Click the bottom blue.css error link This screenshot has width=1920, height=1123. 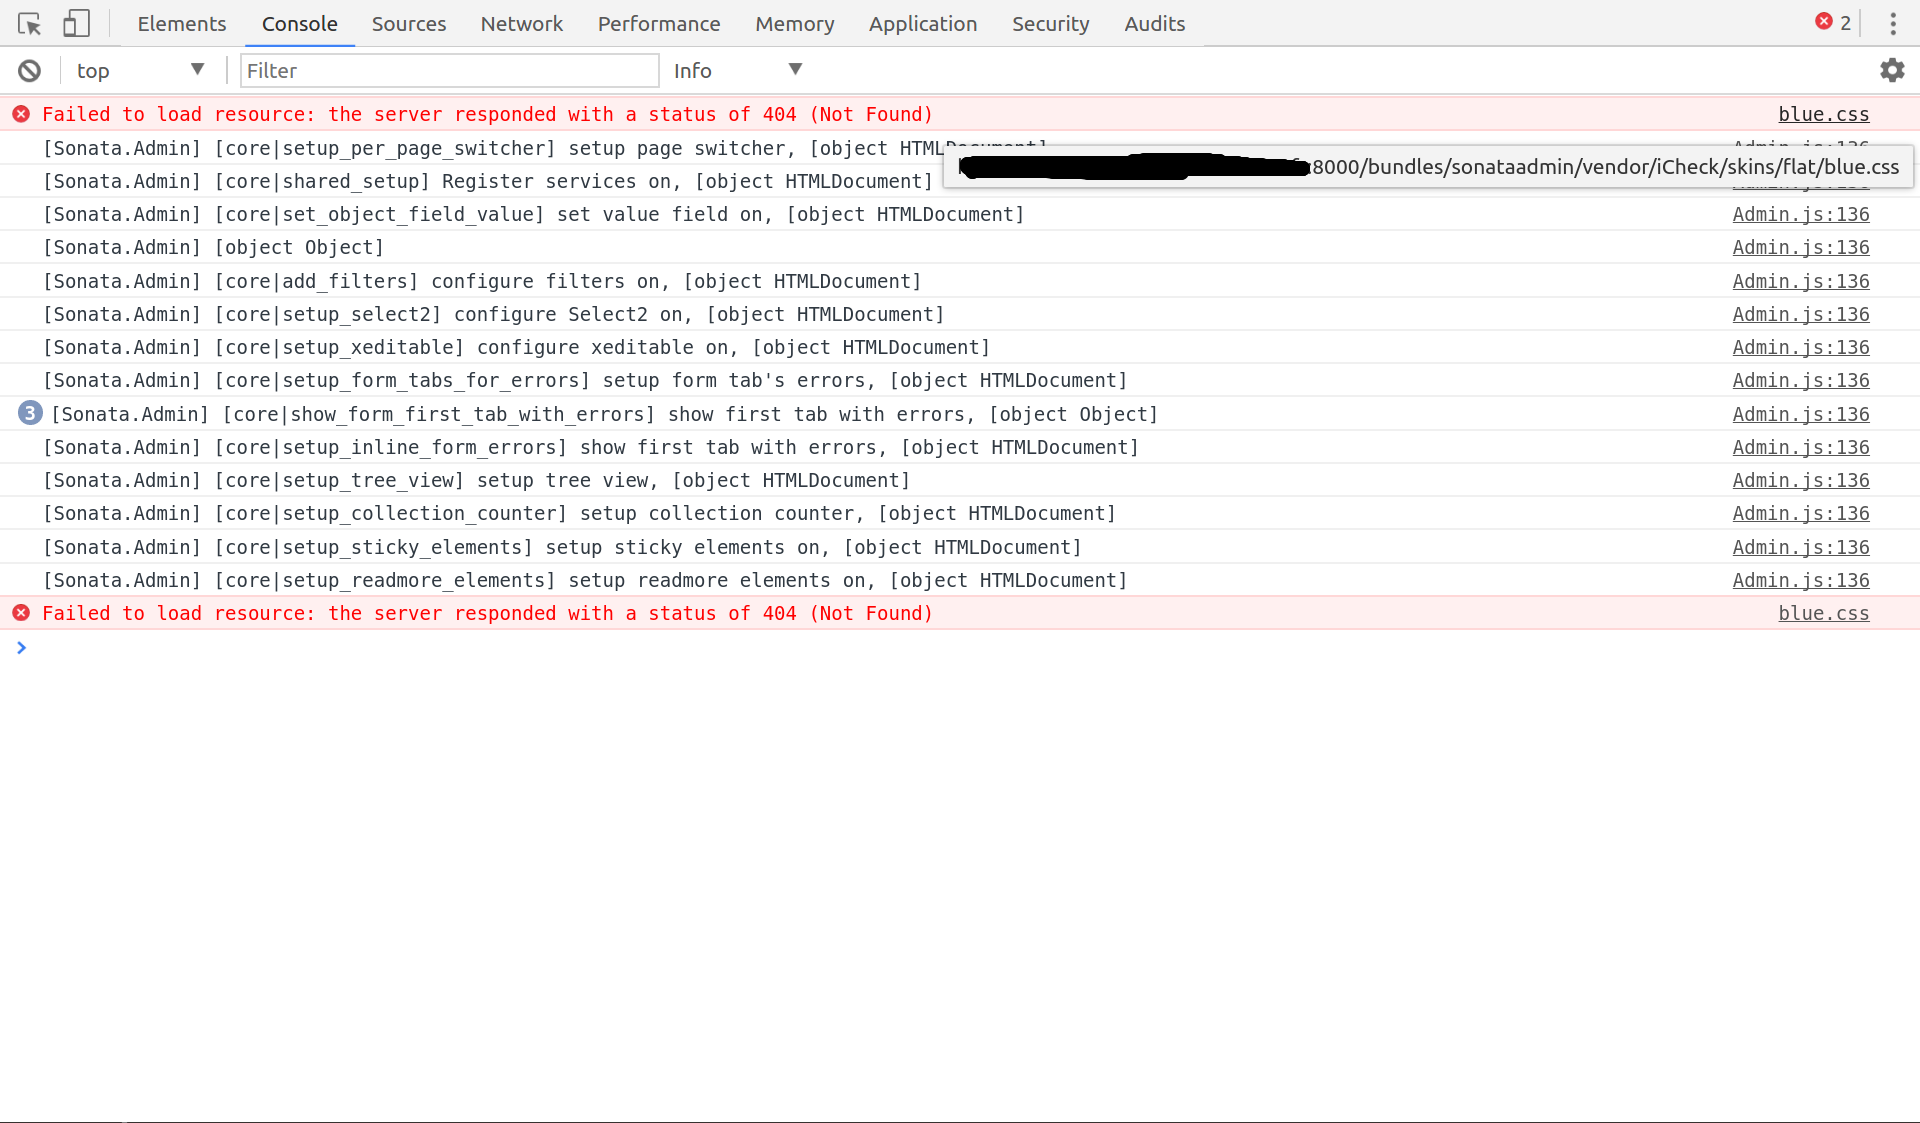point(1822,613)
